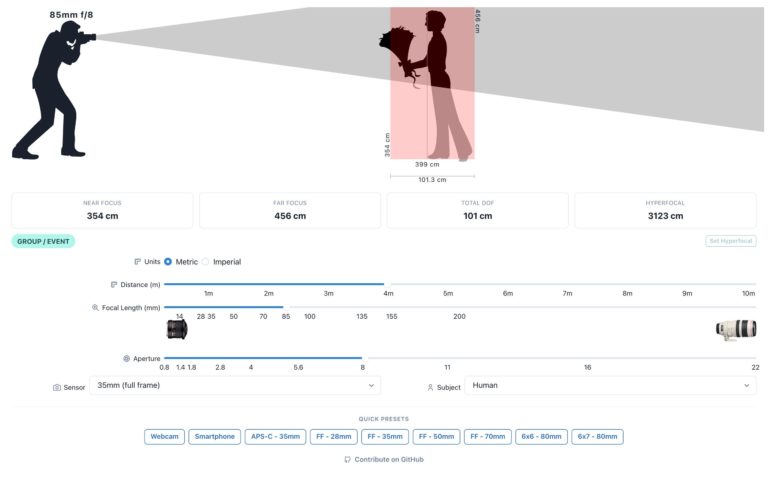Open the Contribute on GitHub link
The image size is (768, 479).
point(384,459)
